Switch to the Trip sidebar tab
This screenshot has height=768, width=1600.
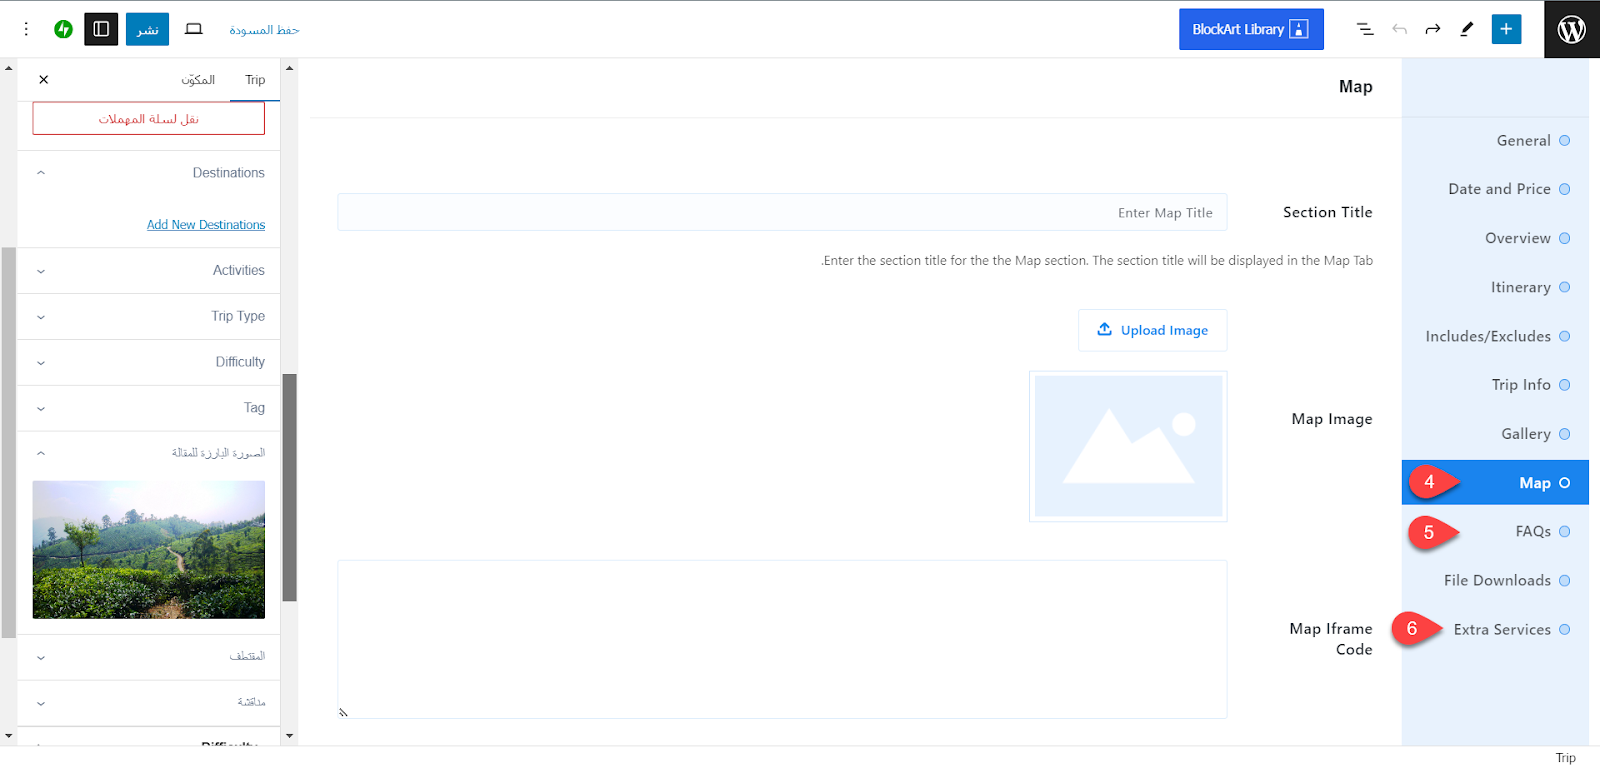[255, 80]
